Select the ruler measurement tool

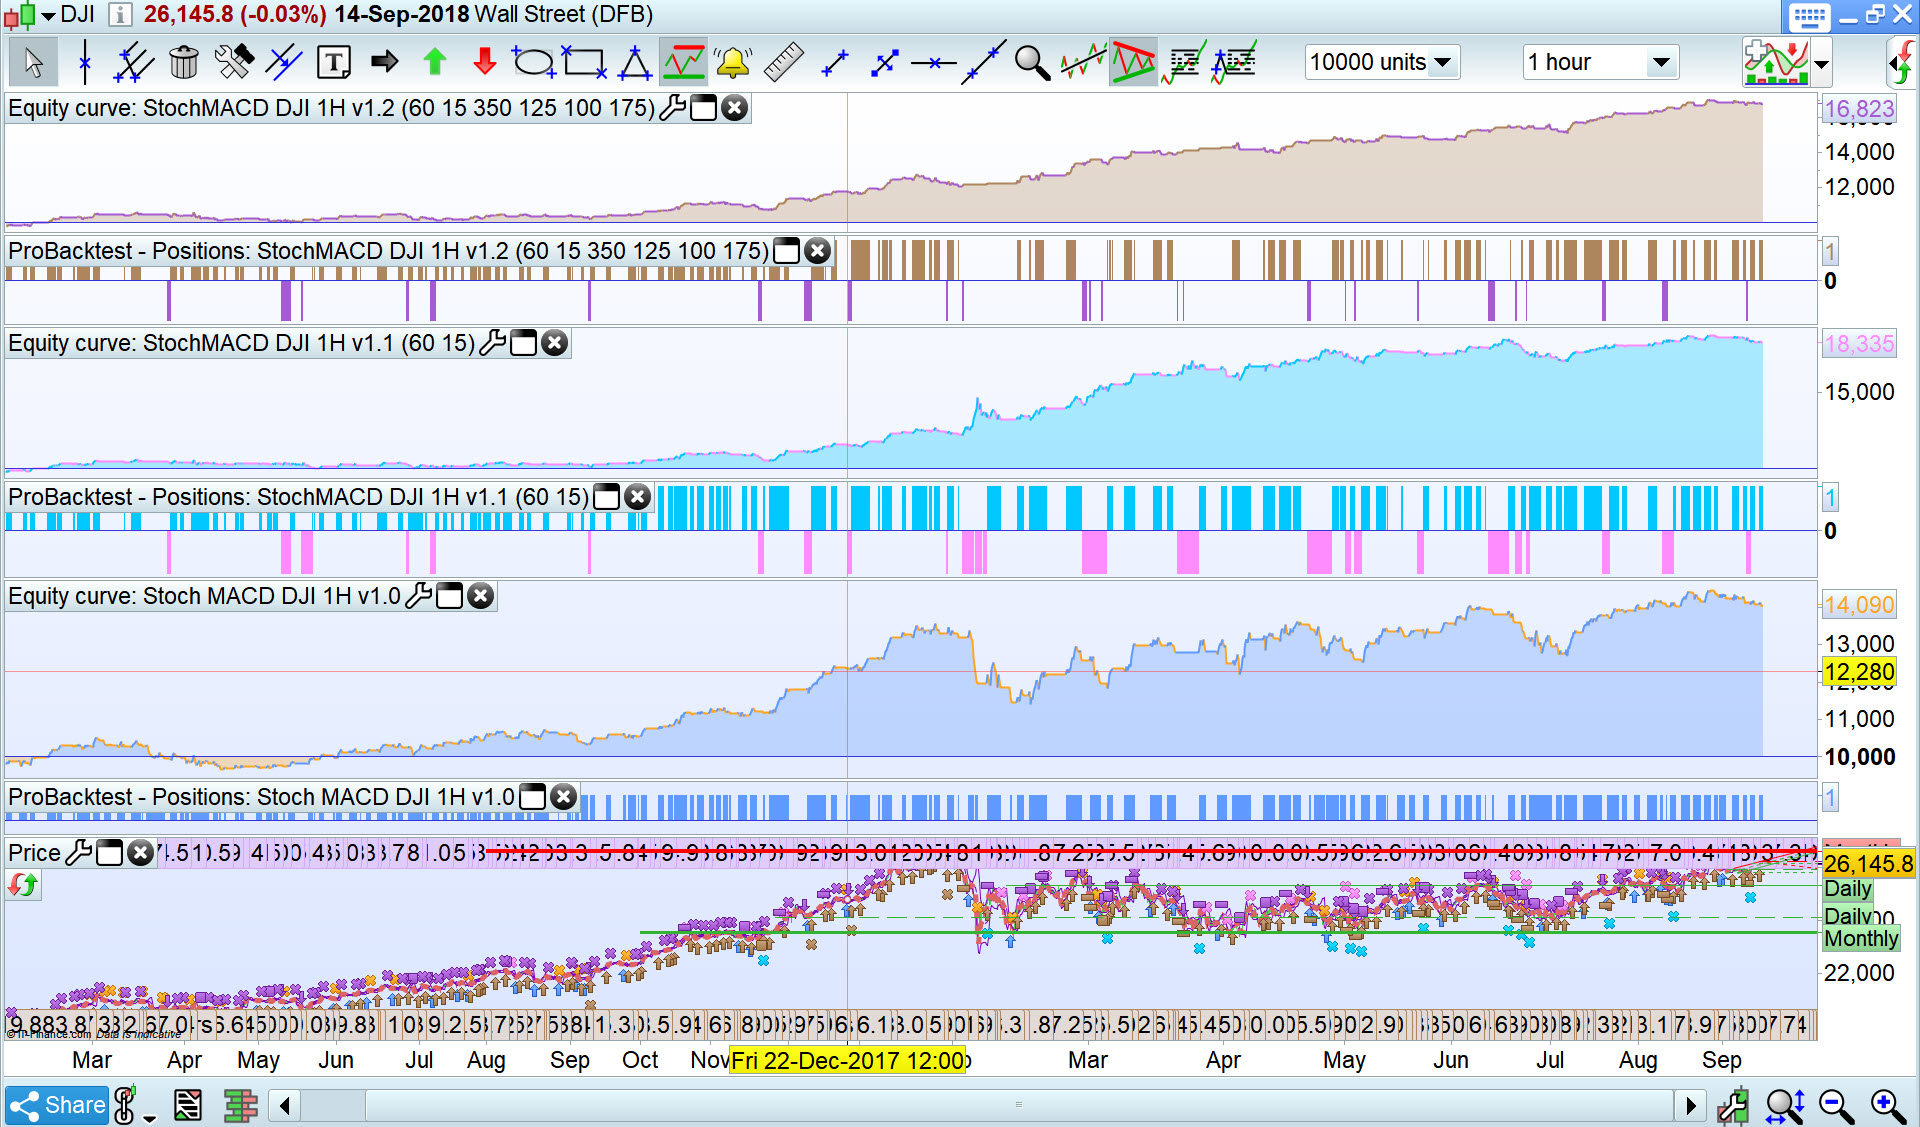pyautogui.click(x=783, y=63)
